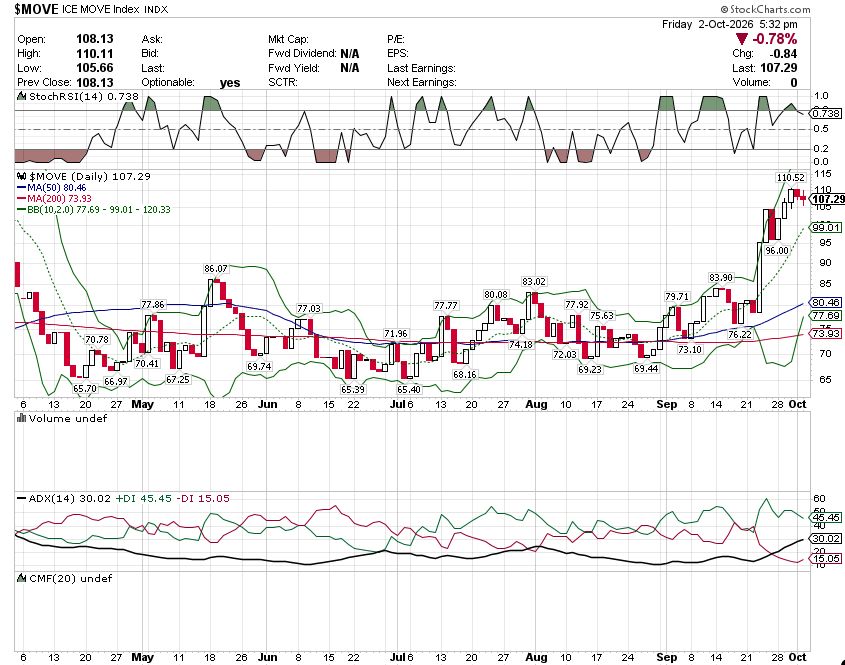
Task: Click the 15.05 -DI axis tag
Action: pyautogui.click(x=826, y=558)
